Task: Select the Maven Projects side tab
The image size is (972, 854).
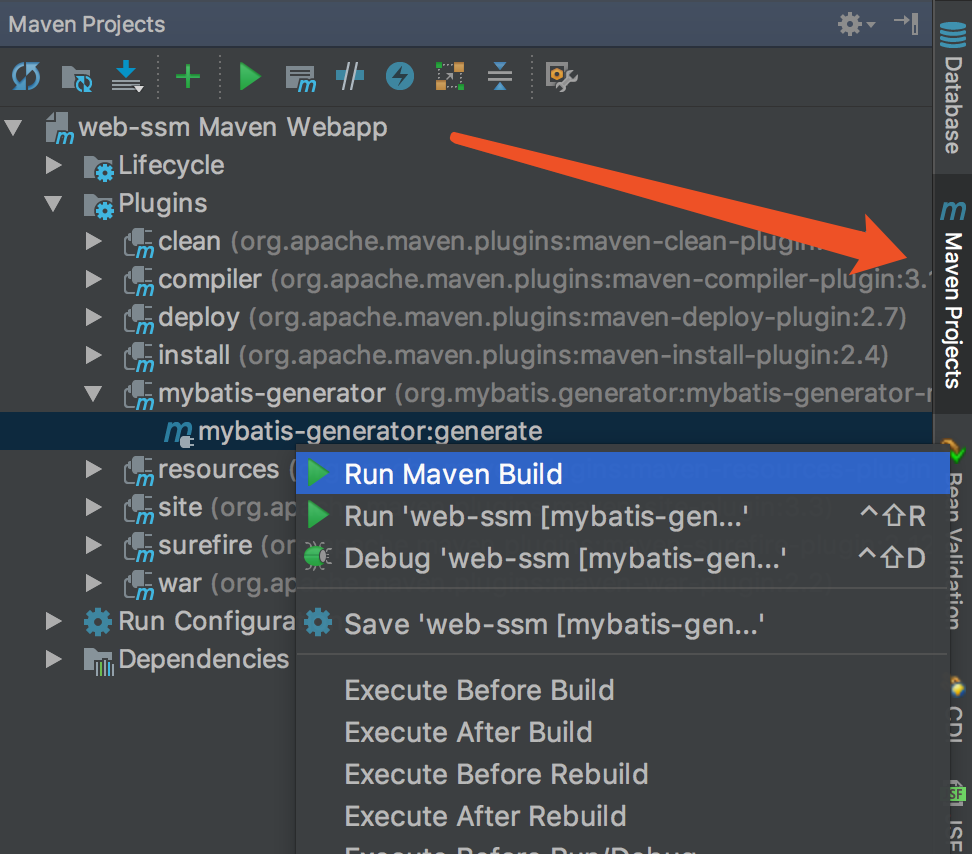Action: click(x=953, y=294)
